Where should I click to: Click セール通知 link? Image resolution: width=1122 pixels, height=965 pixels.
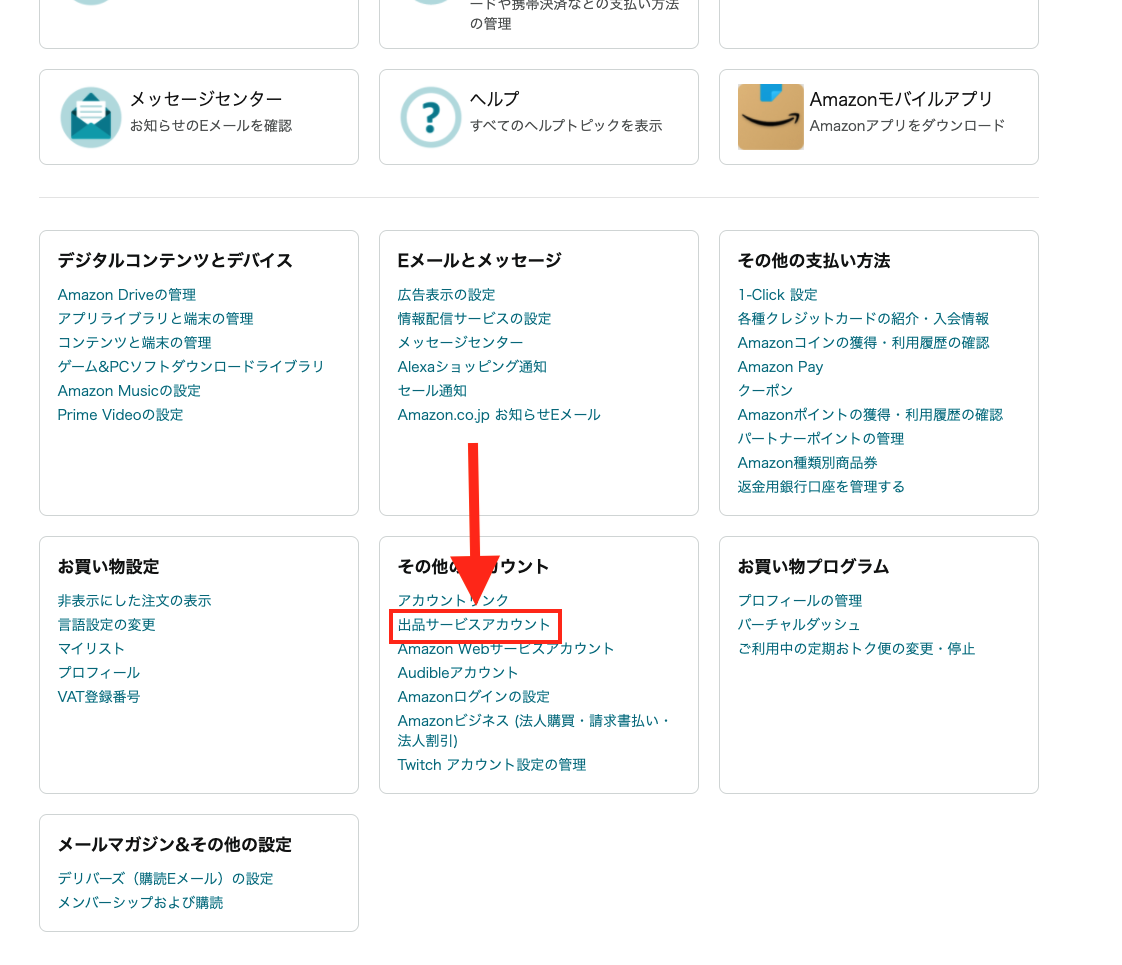tap(430, 390)
